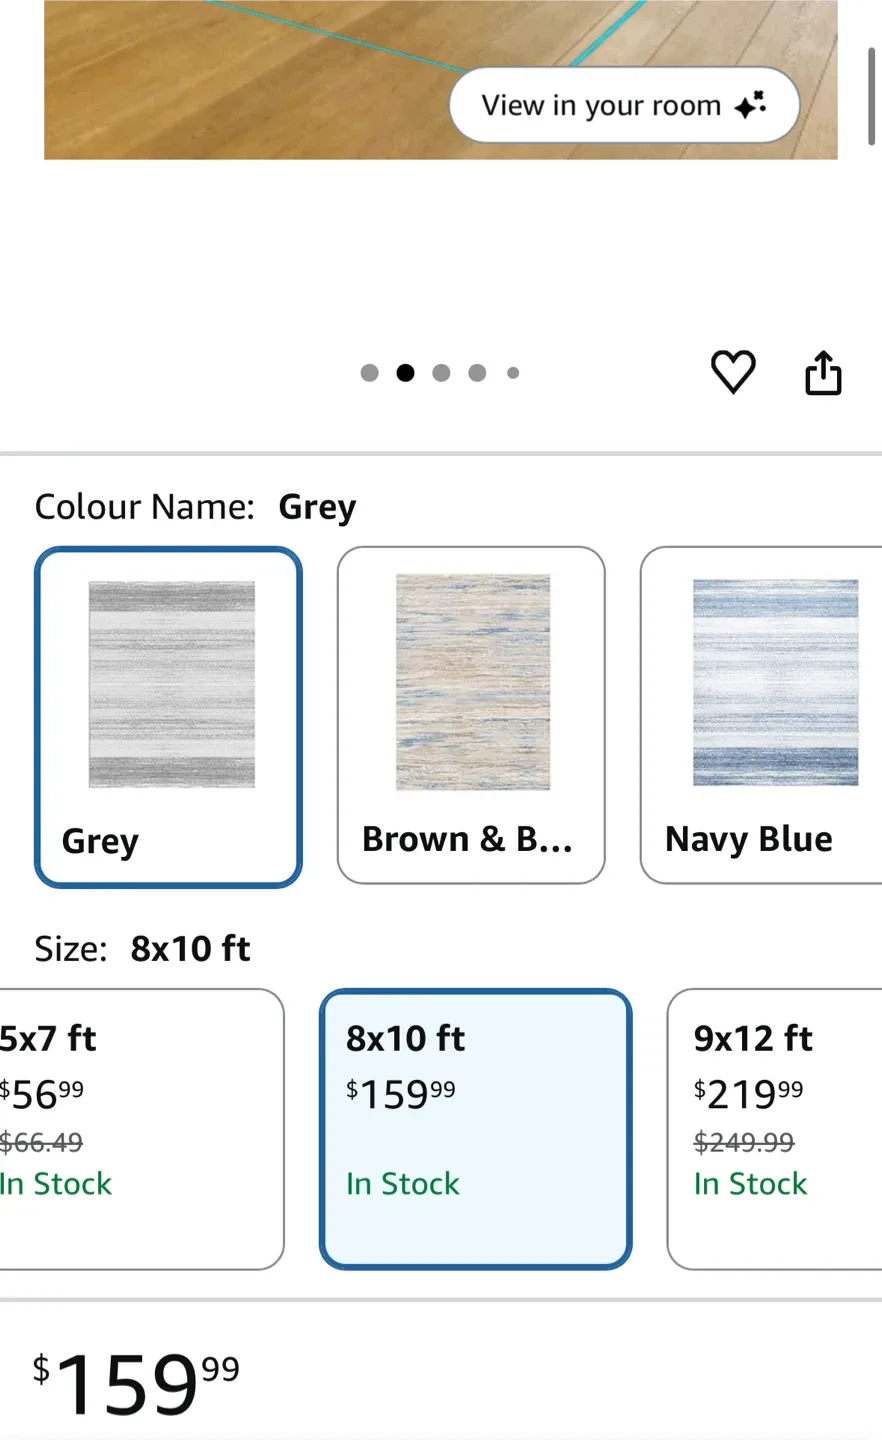Click the $159.99 price text
The image size is (882, 1440).
(x=135, y=1380)
